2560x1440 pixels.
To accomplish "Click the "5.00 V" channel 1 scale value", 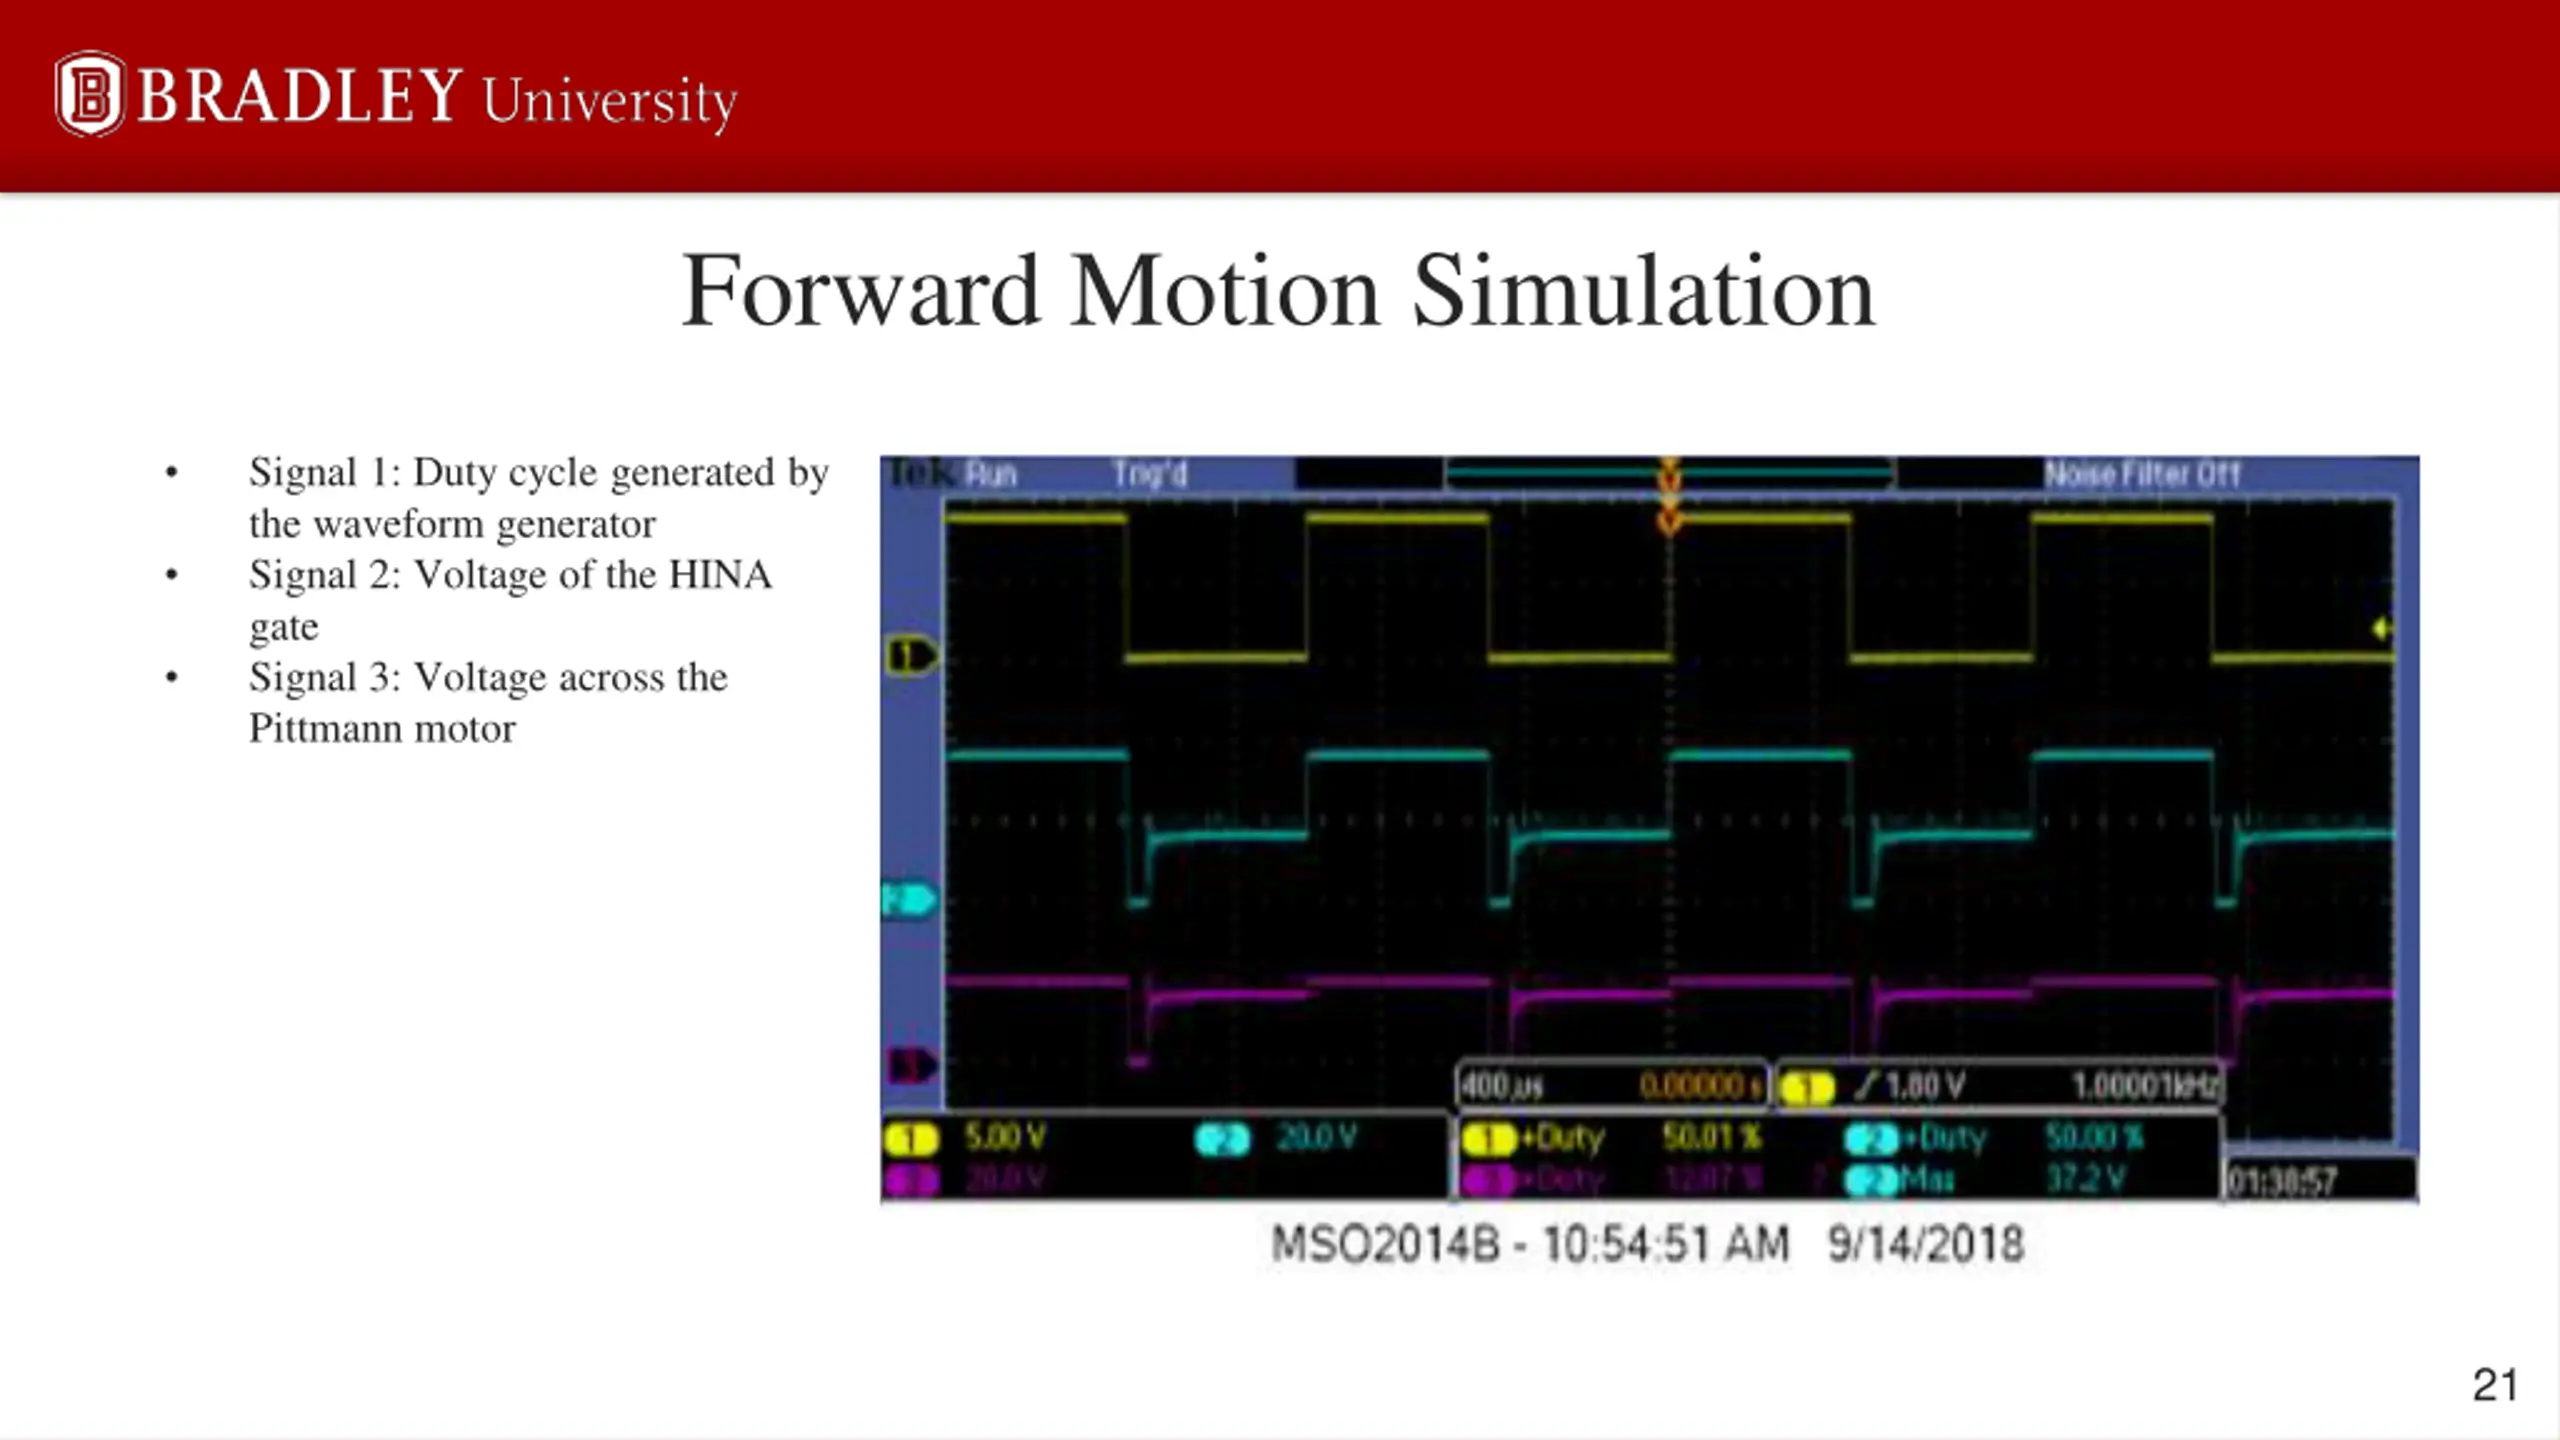I will pos(1005,1137).
